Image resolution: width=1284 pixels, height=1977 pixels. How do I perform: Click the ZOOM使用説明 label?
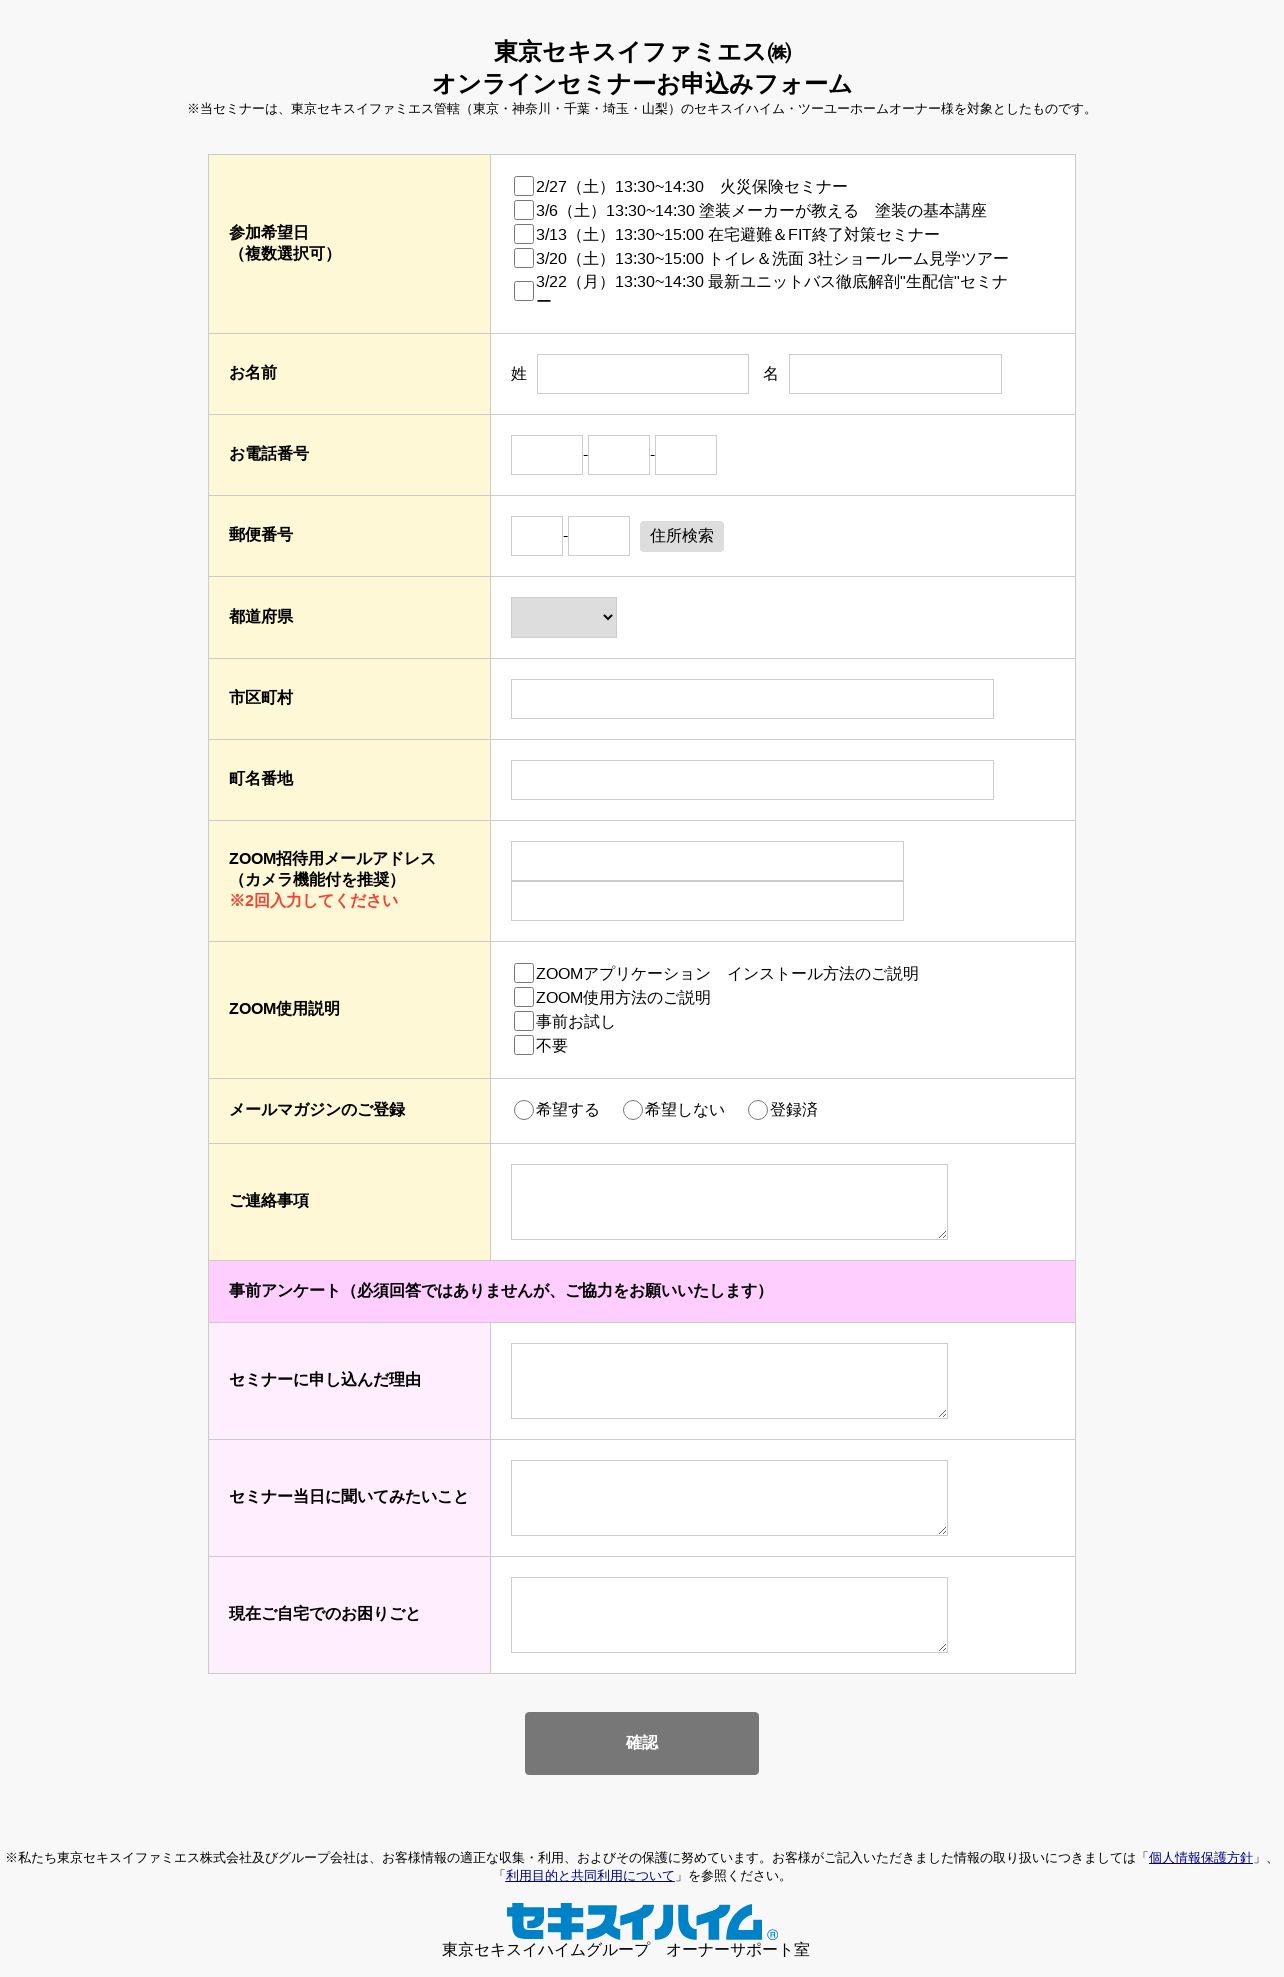coord(284,1008)
